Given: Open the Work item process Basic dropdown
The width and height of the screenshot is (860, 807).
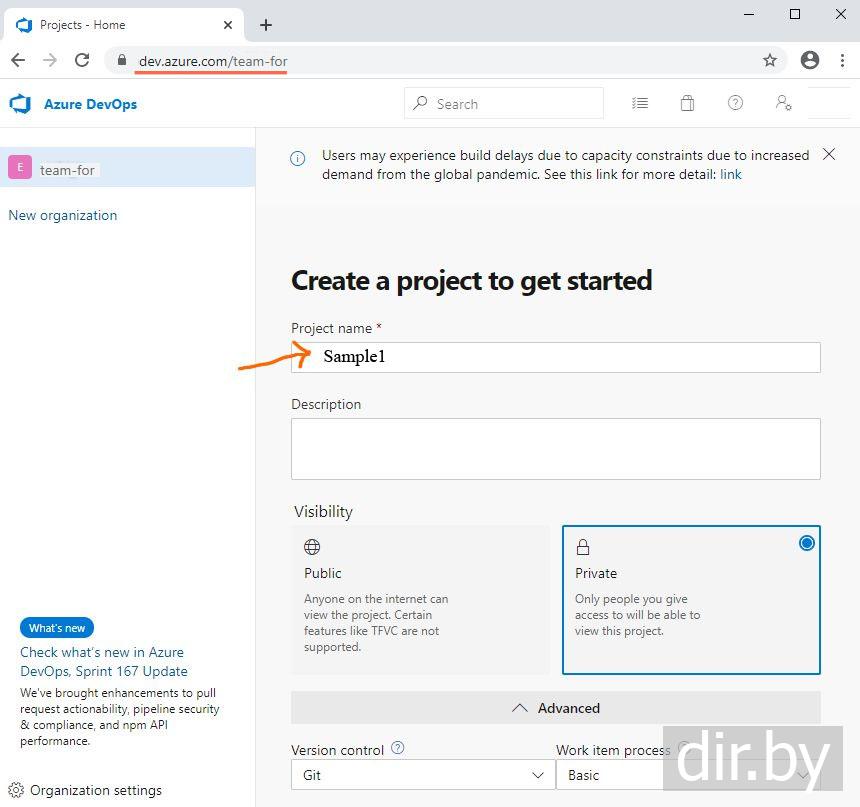Looking at the screenshot, I should pyautogui.click(x=688, y=775).
